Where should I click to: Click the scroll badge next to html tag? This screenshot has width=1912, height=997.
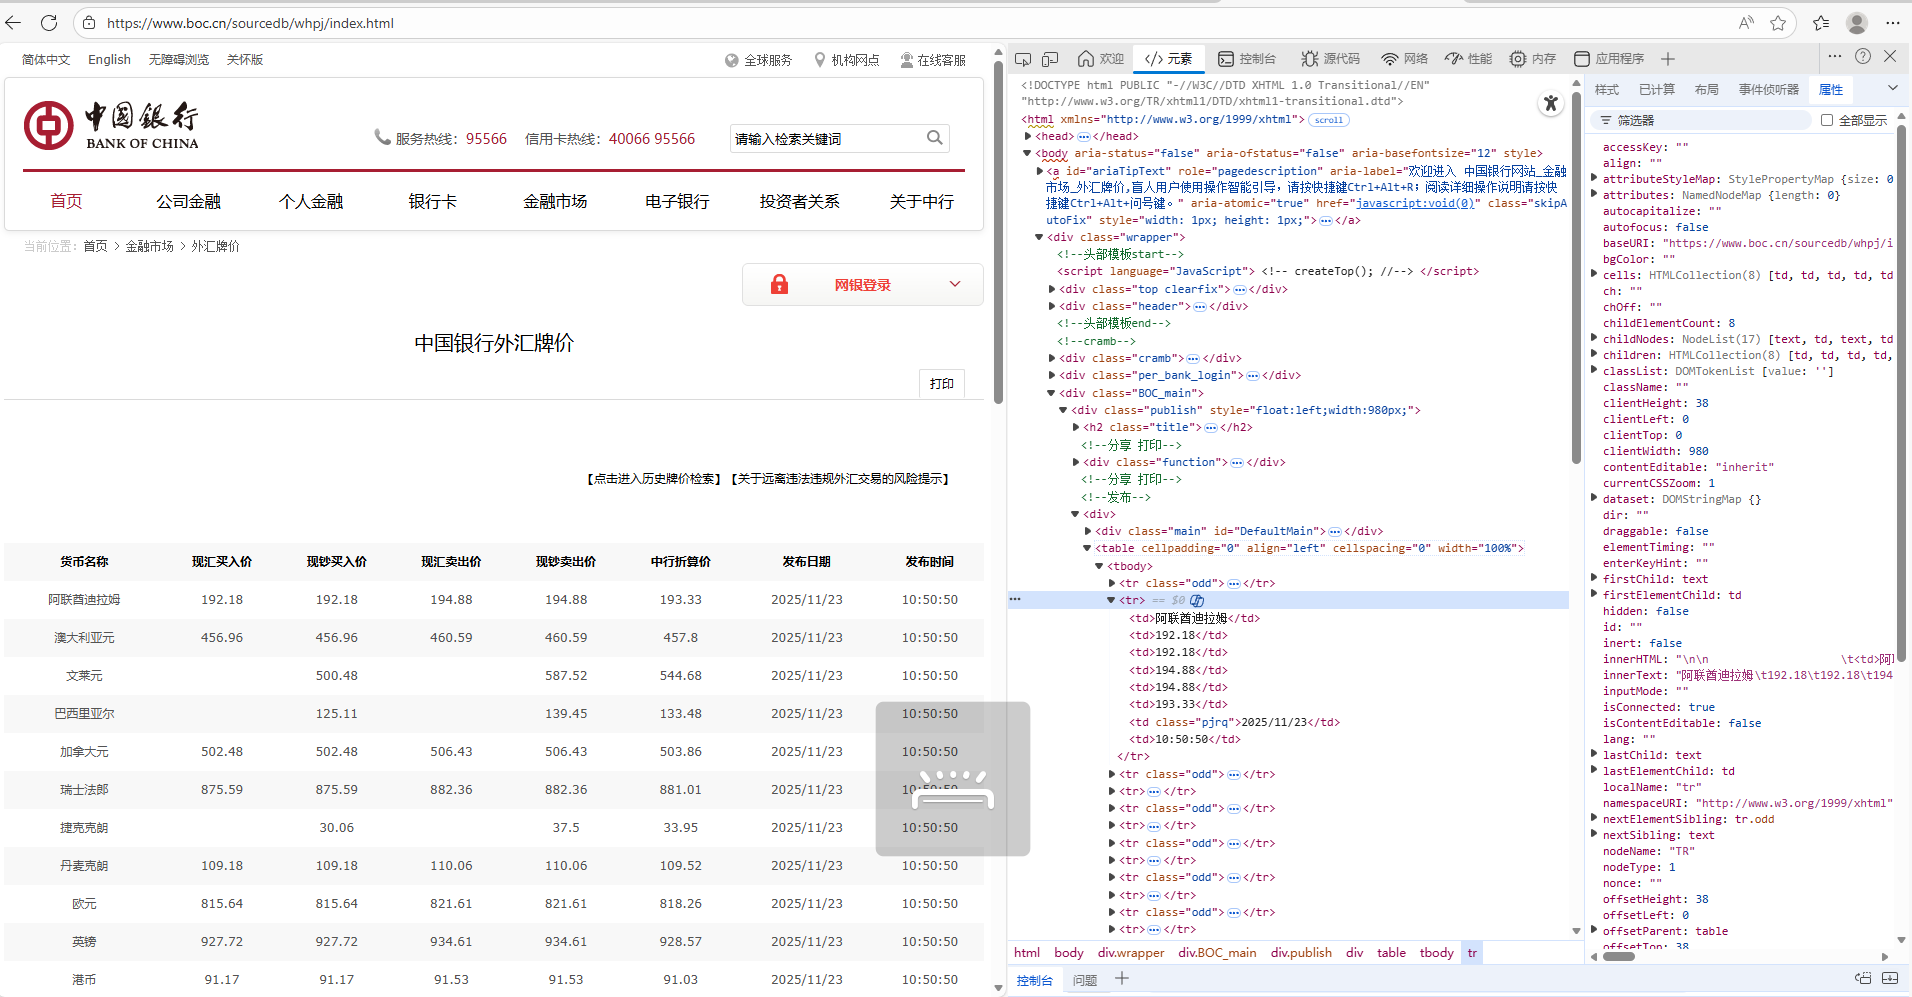pos(1329,120)
